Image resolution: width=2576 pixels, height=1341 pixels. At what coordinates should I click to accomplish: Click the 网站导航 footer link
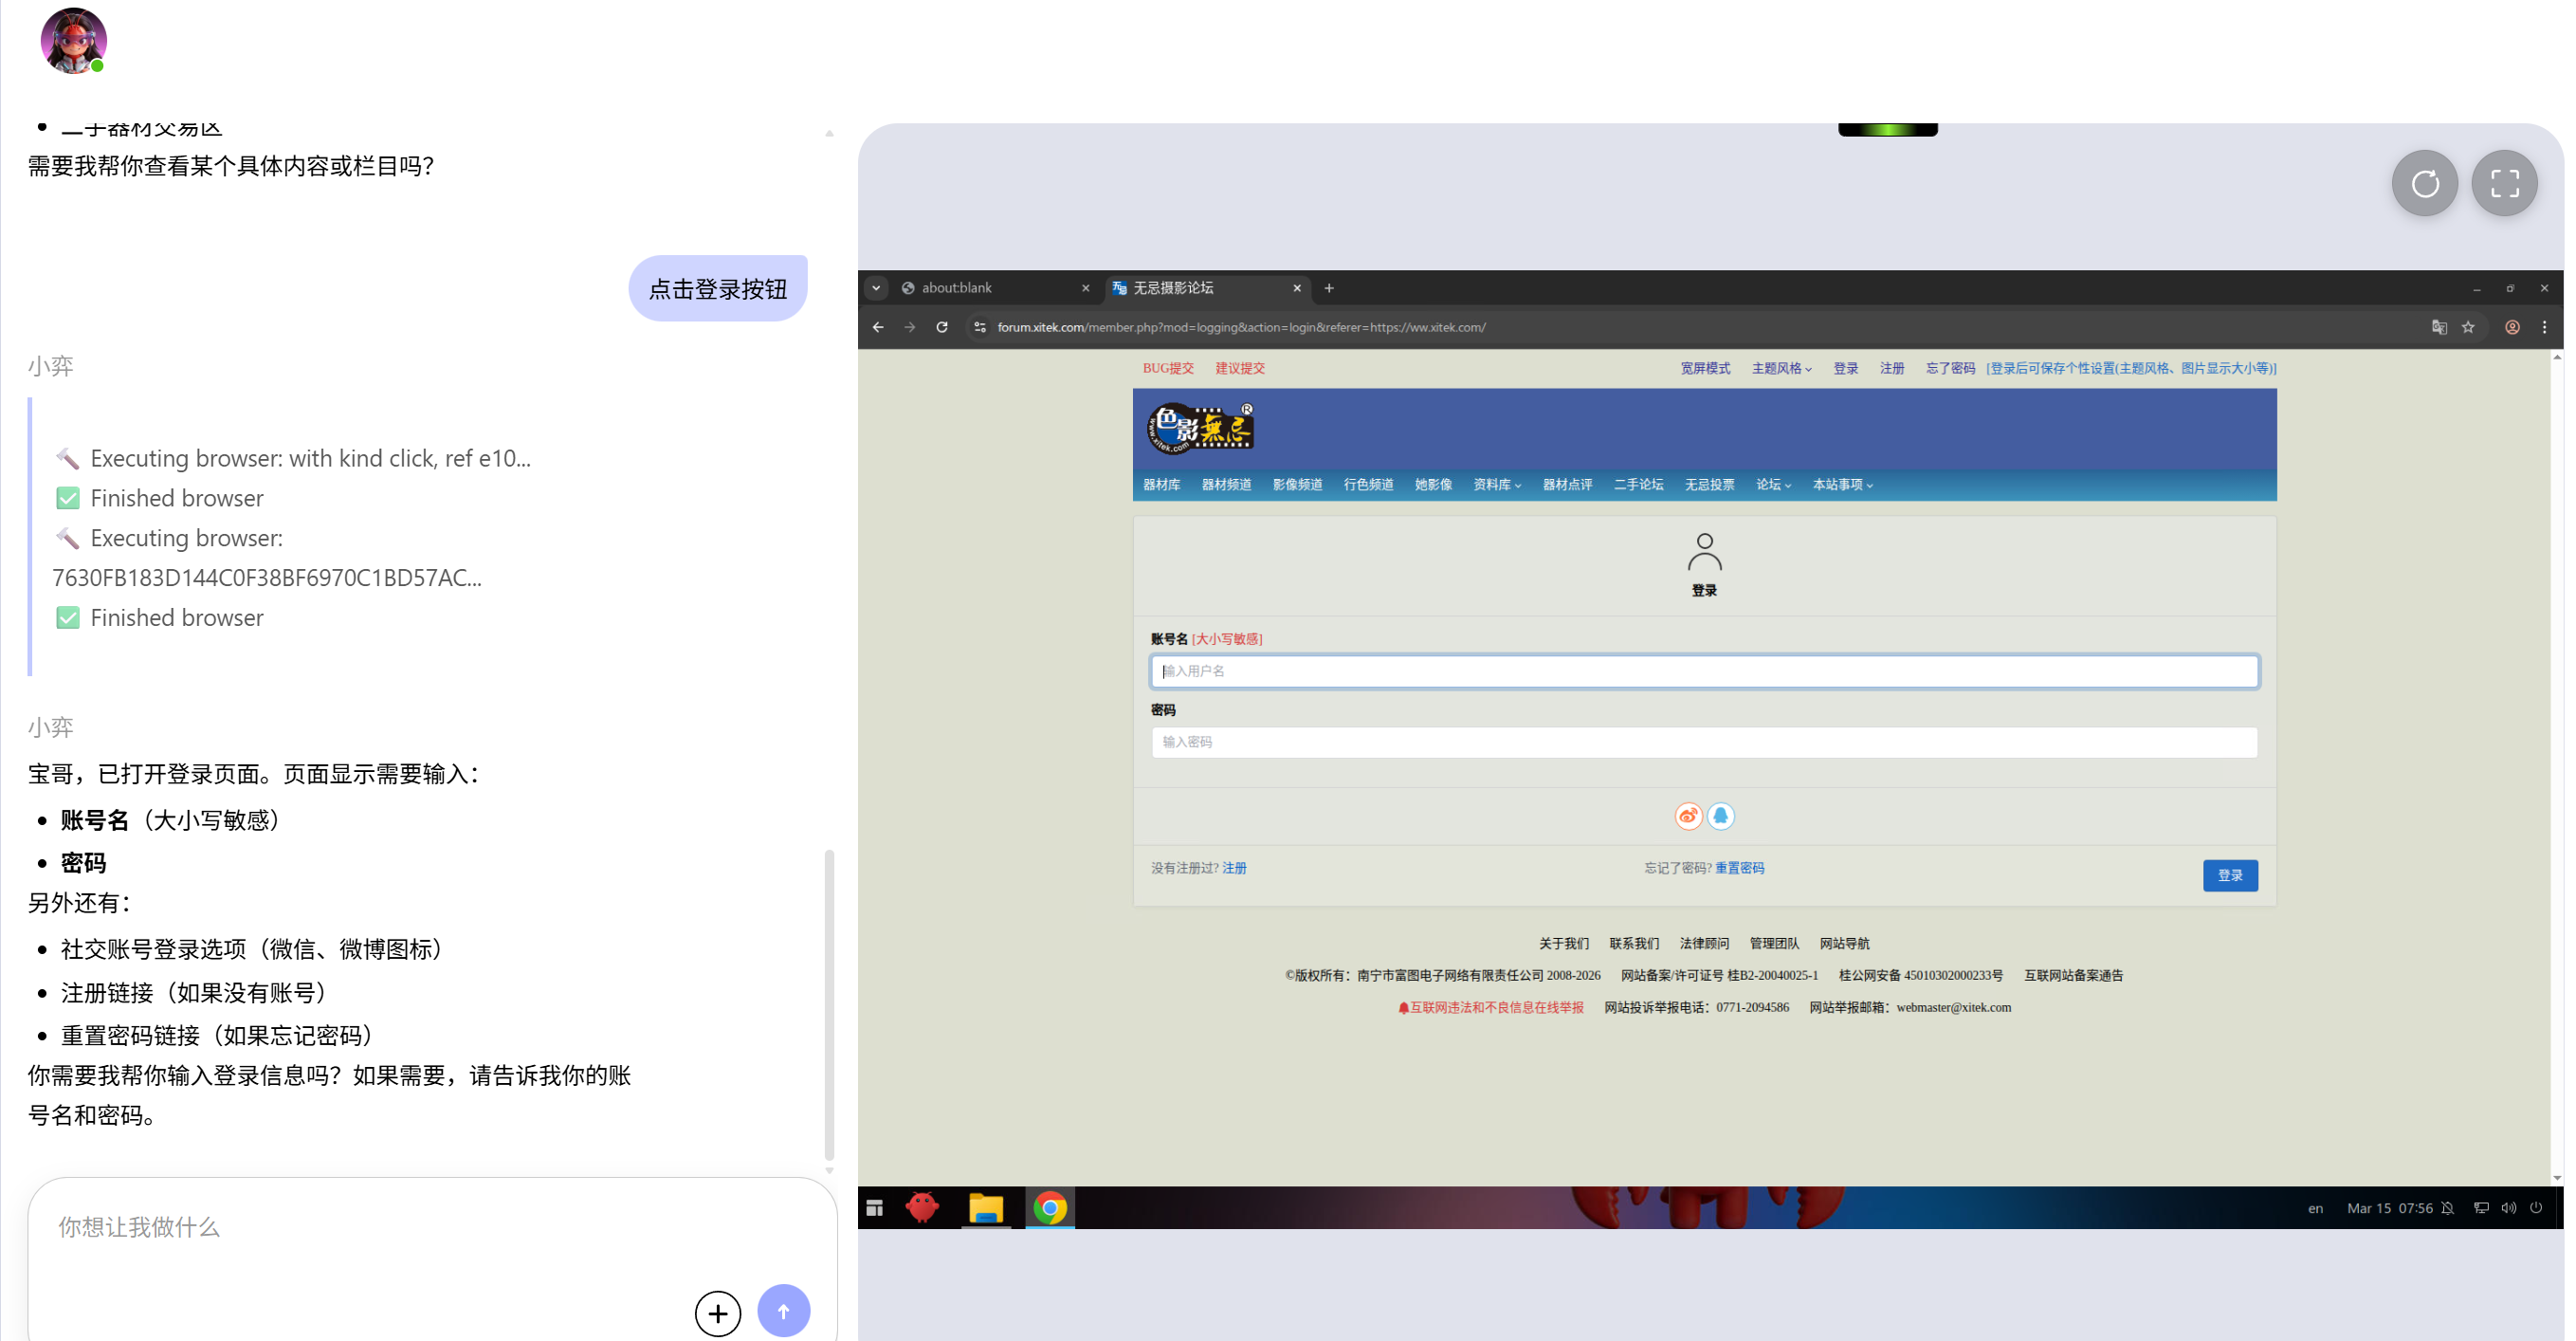(1845, 944)
